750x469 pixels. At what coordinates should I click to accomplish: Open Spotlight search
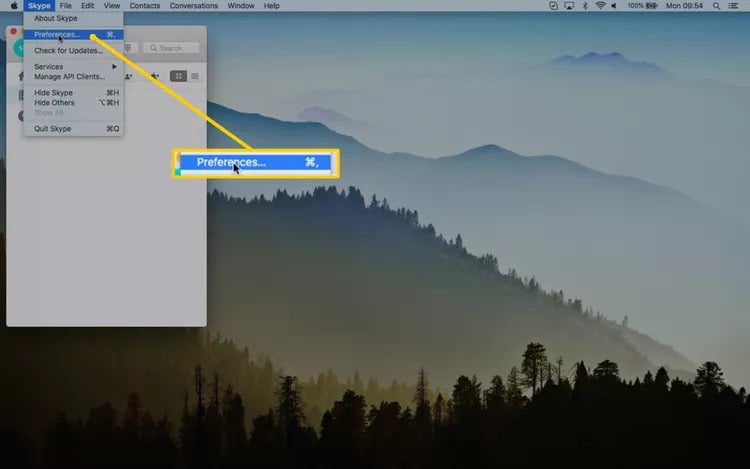pos(716,6)
